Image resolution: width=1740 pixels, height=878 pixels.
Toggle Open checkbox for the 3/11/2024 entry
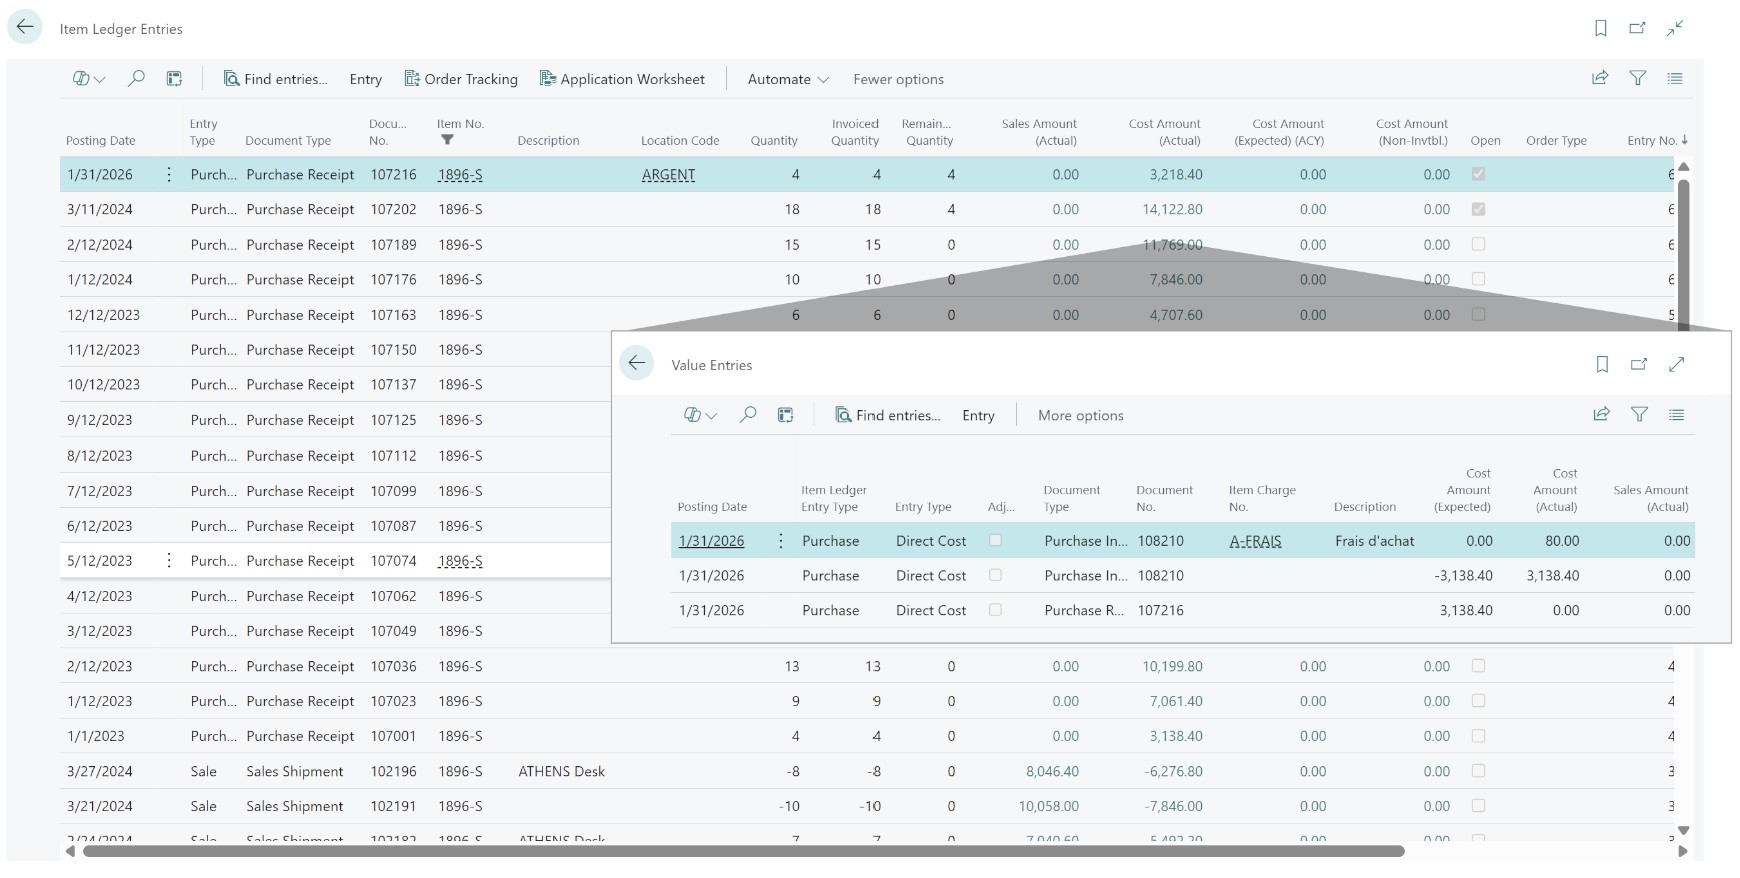[x=1478, y=209]
